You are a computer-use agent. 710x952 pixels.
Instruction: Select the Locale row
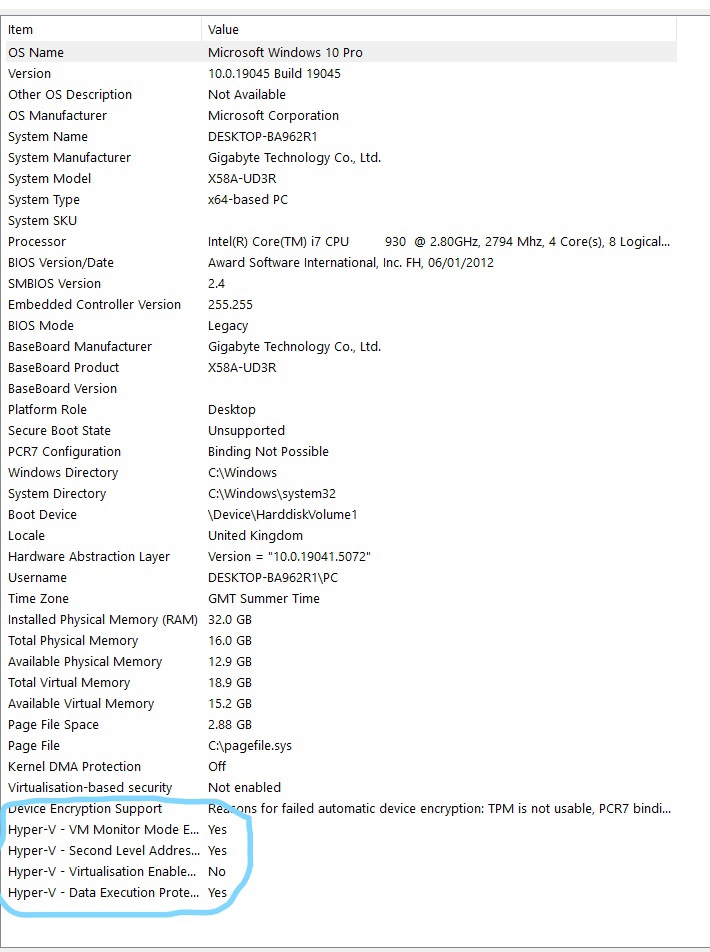tap(341, 536)
